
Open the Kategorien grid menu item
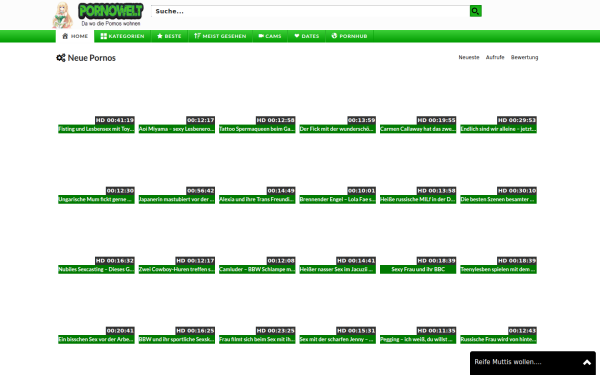pyautogui.click(x=122, y=36)
